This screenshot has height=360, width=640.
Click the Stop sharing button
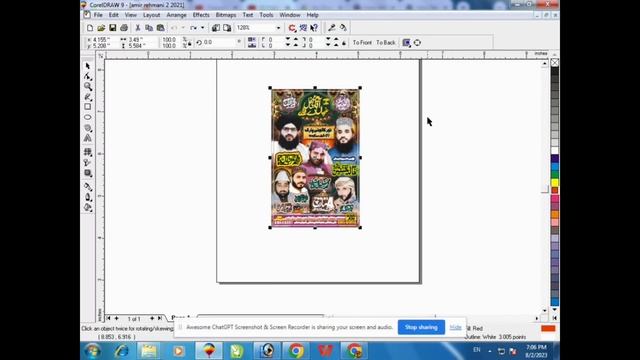tap(421, 327)
